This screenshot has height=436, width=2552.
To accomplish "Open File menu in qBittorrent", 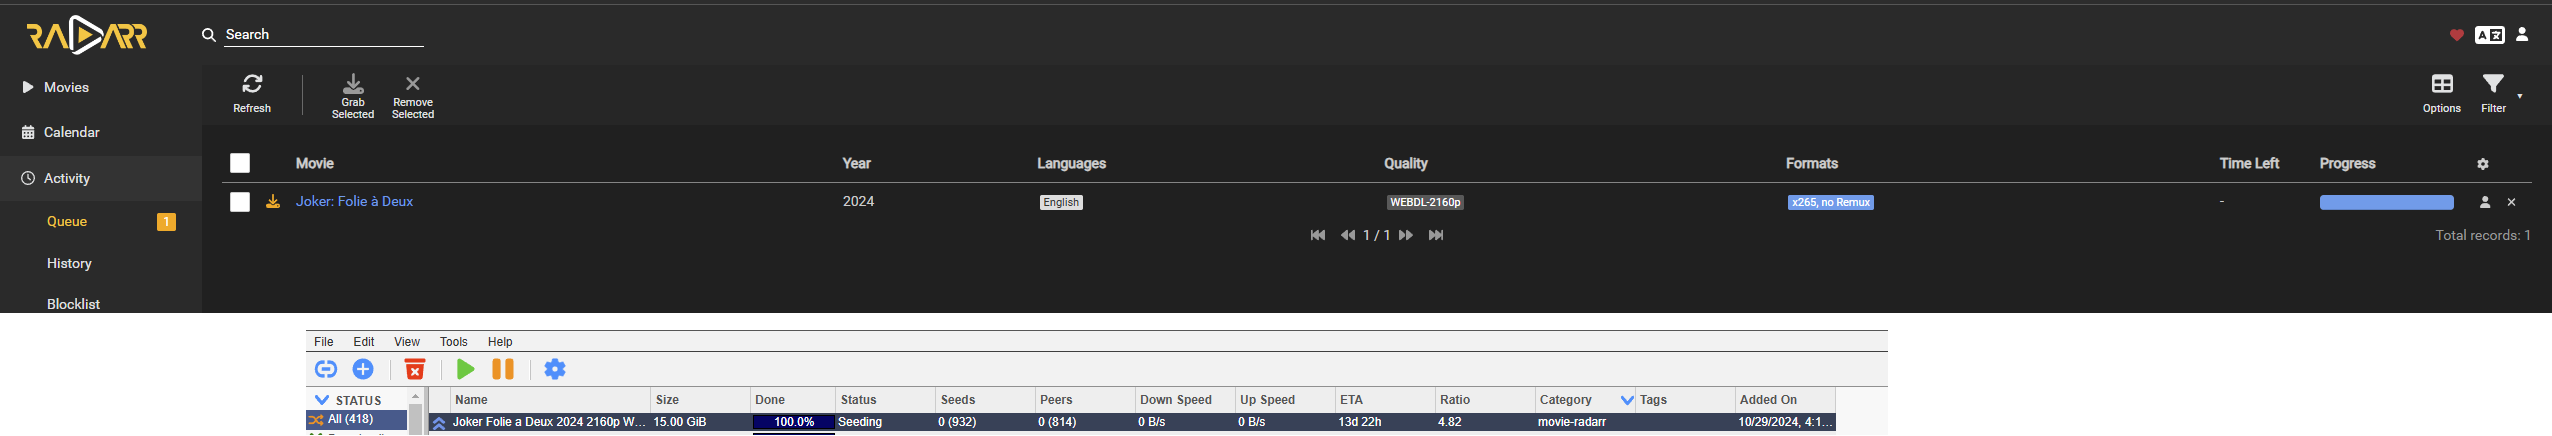I will (x=324, y=342).
